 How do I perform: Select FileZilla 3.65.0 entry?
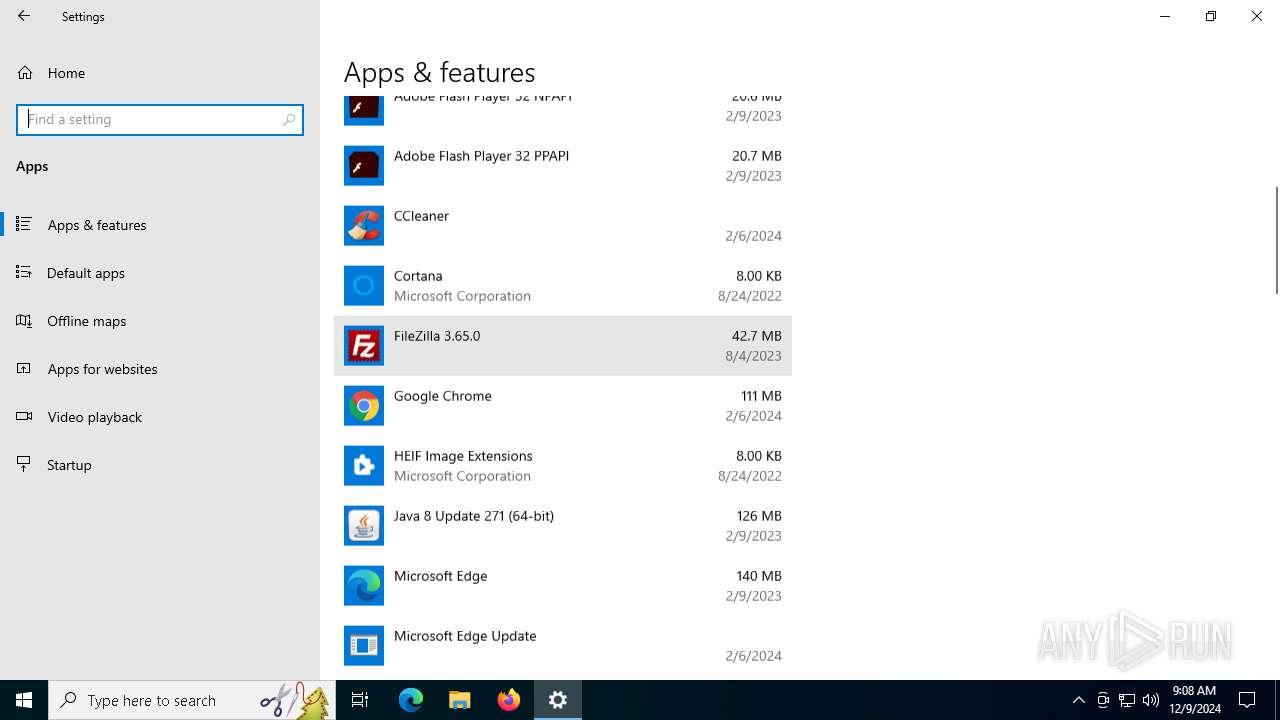[563, 346]
